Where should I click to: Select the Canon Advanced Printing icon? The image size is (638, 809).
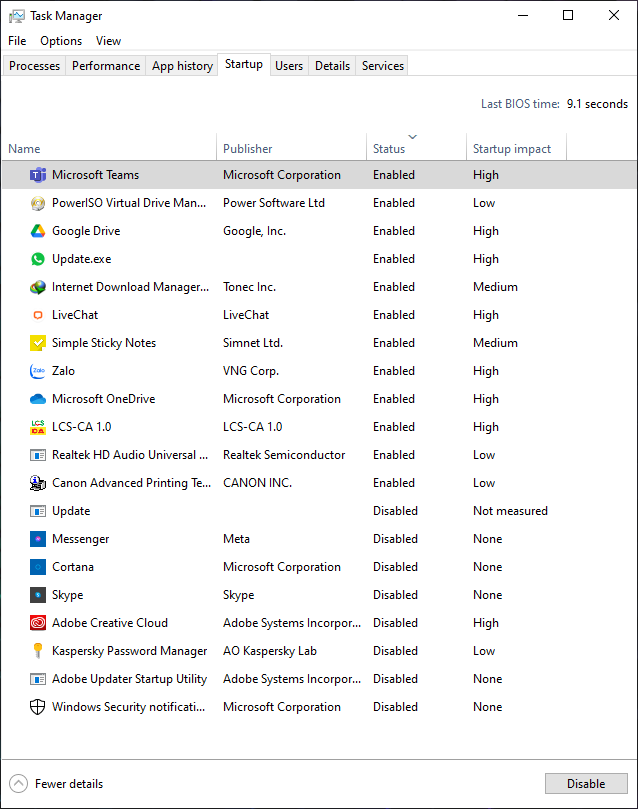[38, 483]
